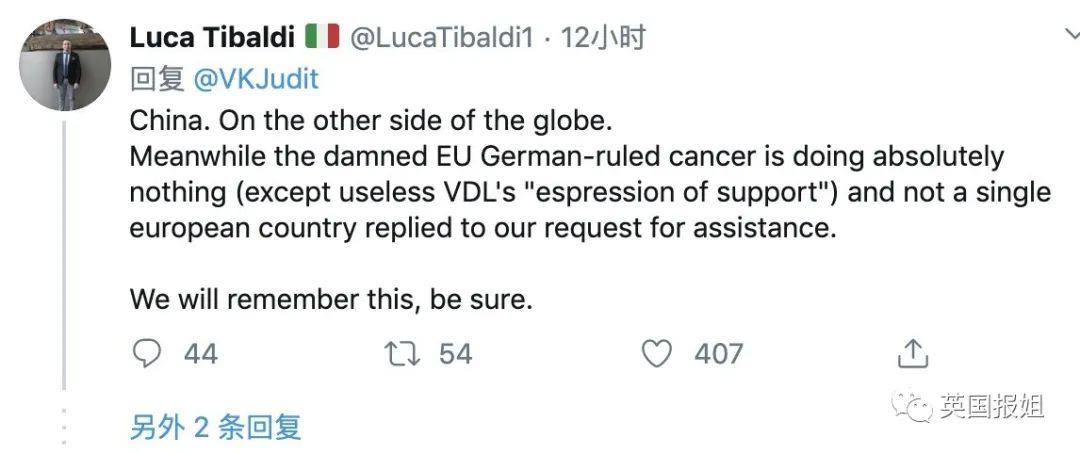
Task: Click the 54 retweets count
Action: [x=455, y=353]
